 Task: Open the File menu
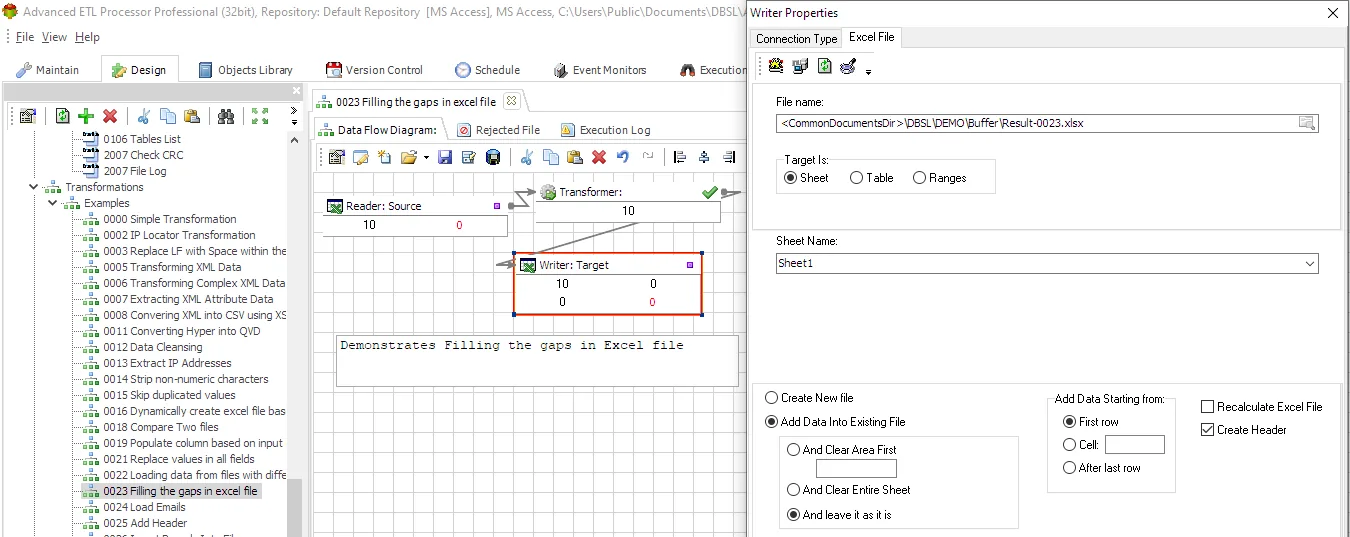(x=25, y=37)
